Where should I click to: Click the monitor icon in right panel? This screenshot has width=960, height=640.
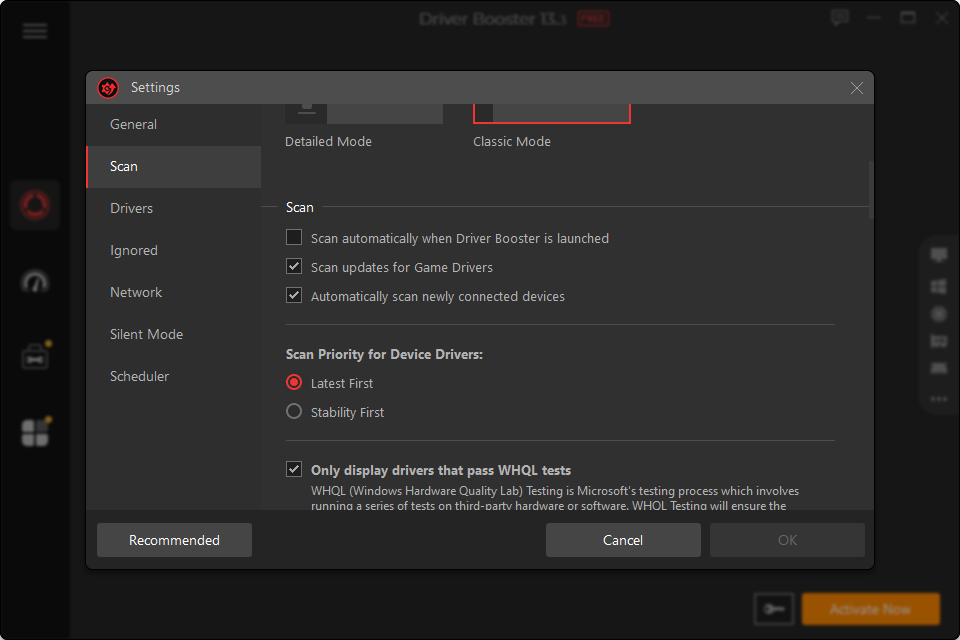(939, 254)
